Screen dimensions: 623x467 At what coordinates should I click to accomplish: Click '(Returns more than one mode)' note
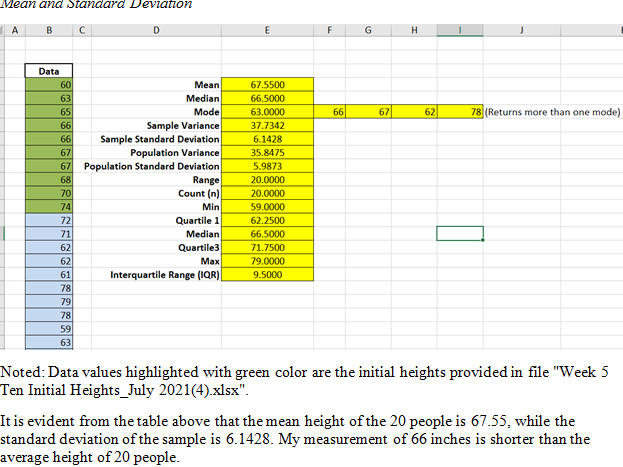pyautogui.click(x=552, y=112)
